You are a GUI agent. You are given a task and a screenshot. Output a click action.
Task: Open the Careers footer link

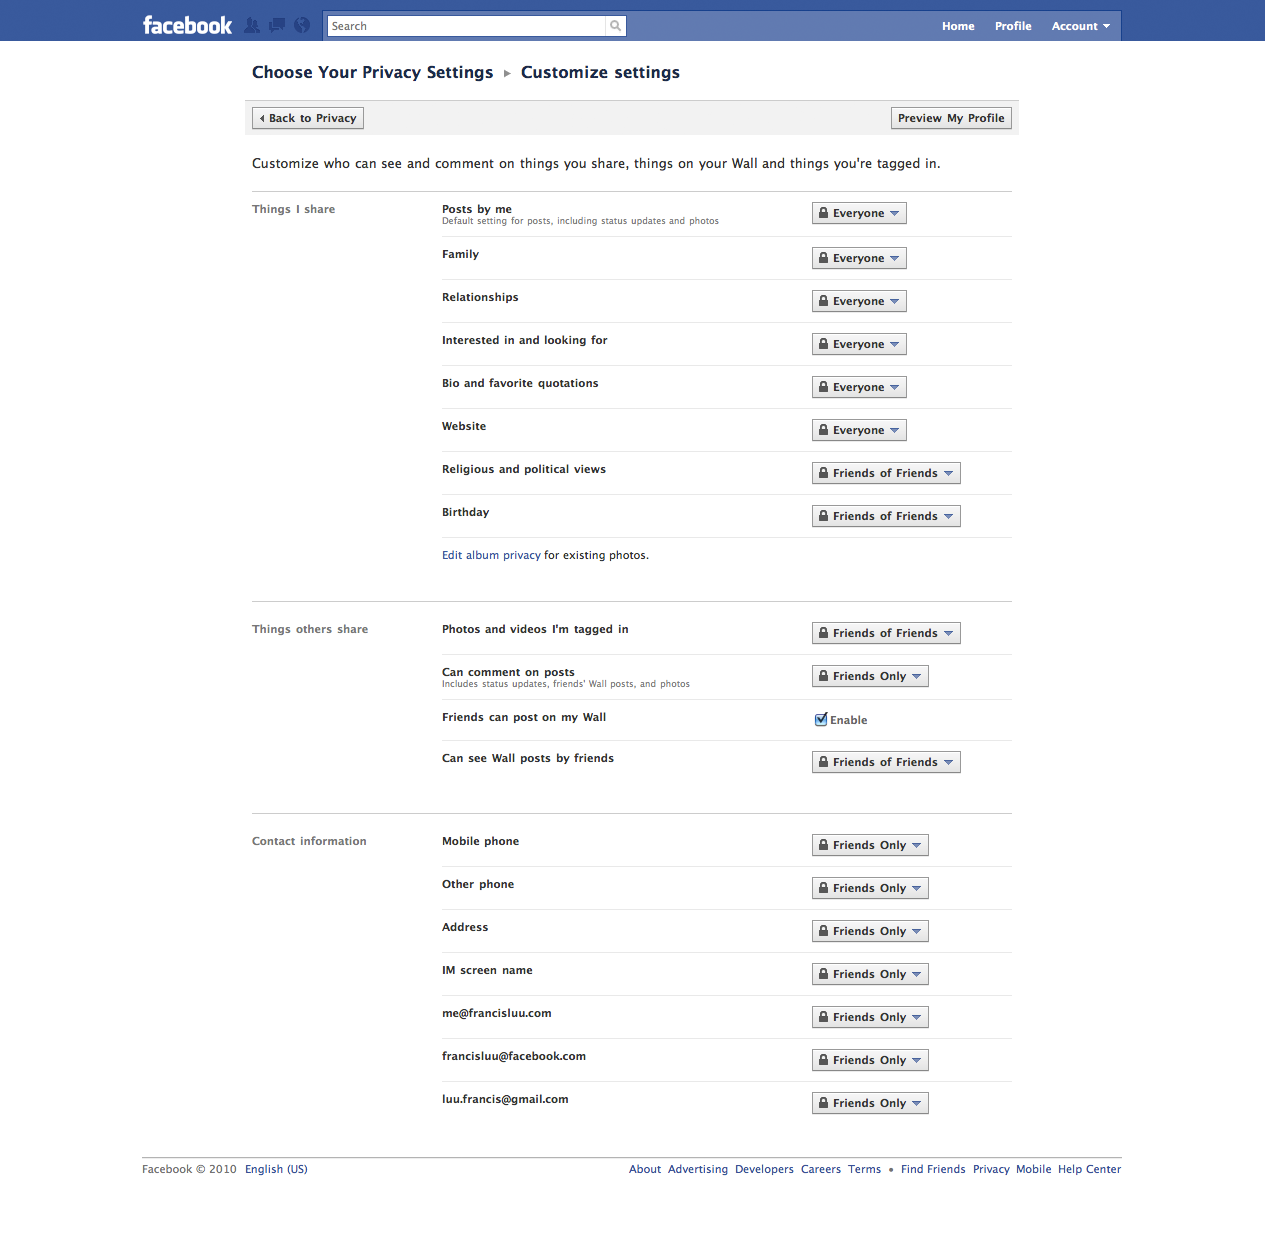click(821, 1169)
